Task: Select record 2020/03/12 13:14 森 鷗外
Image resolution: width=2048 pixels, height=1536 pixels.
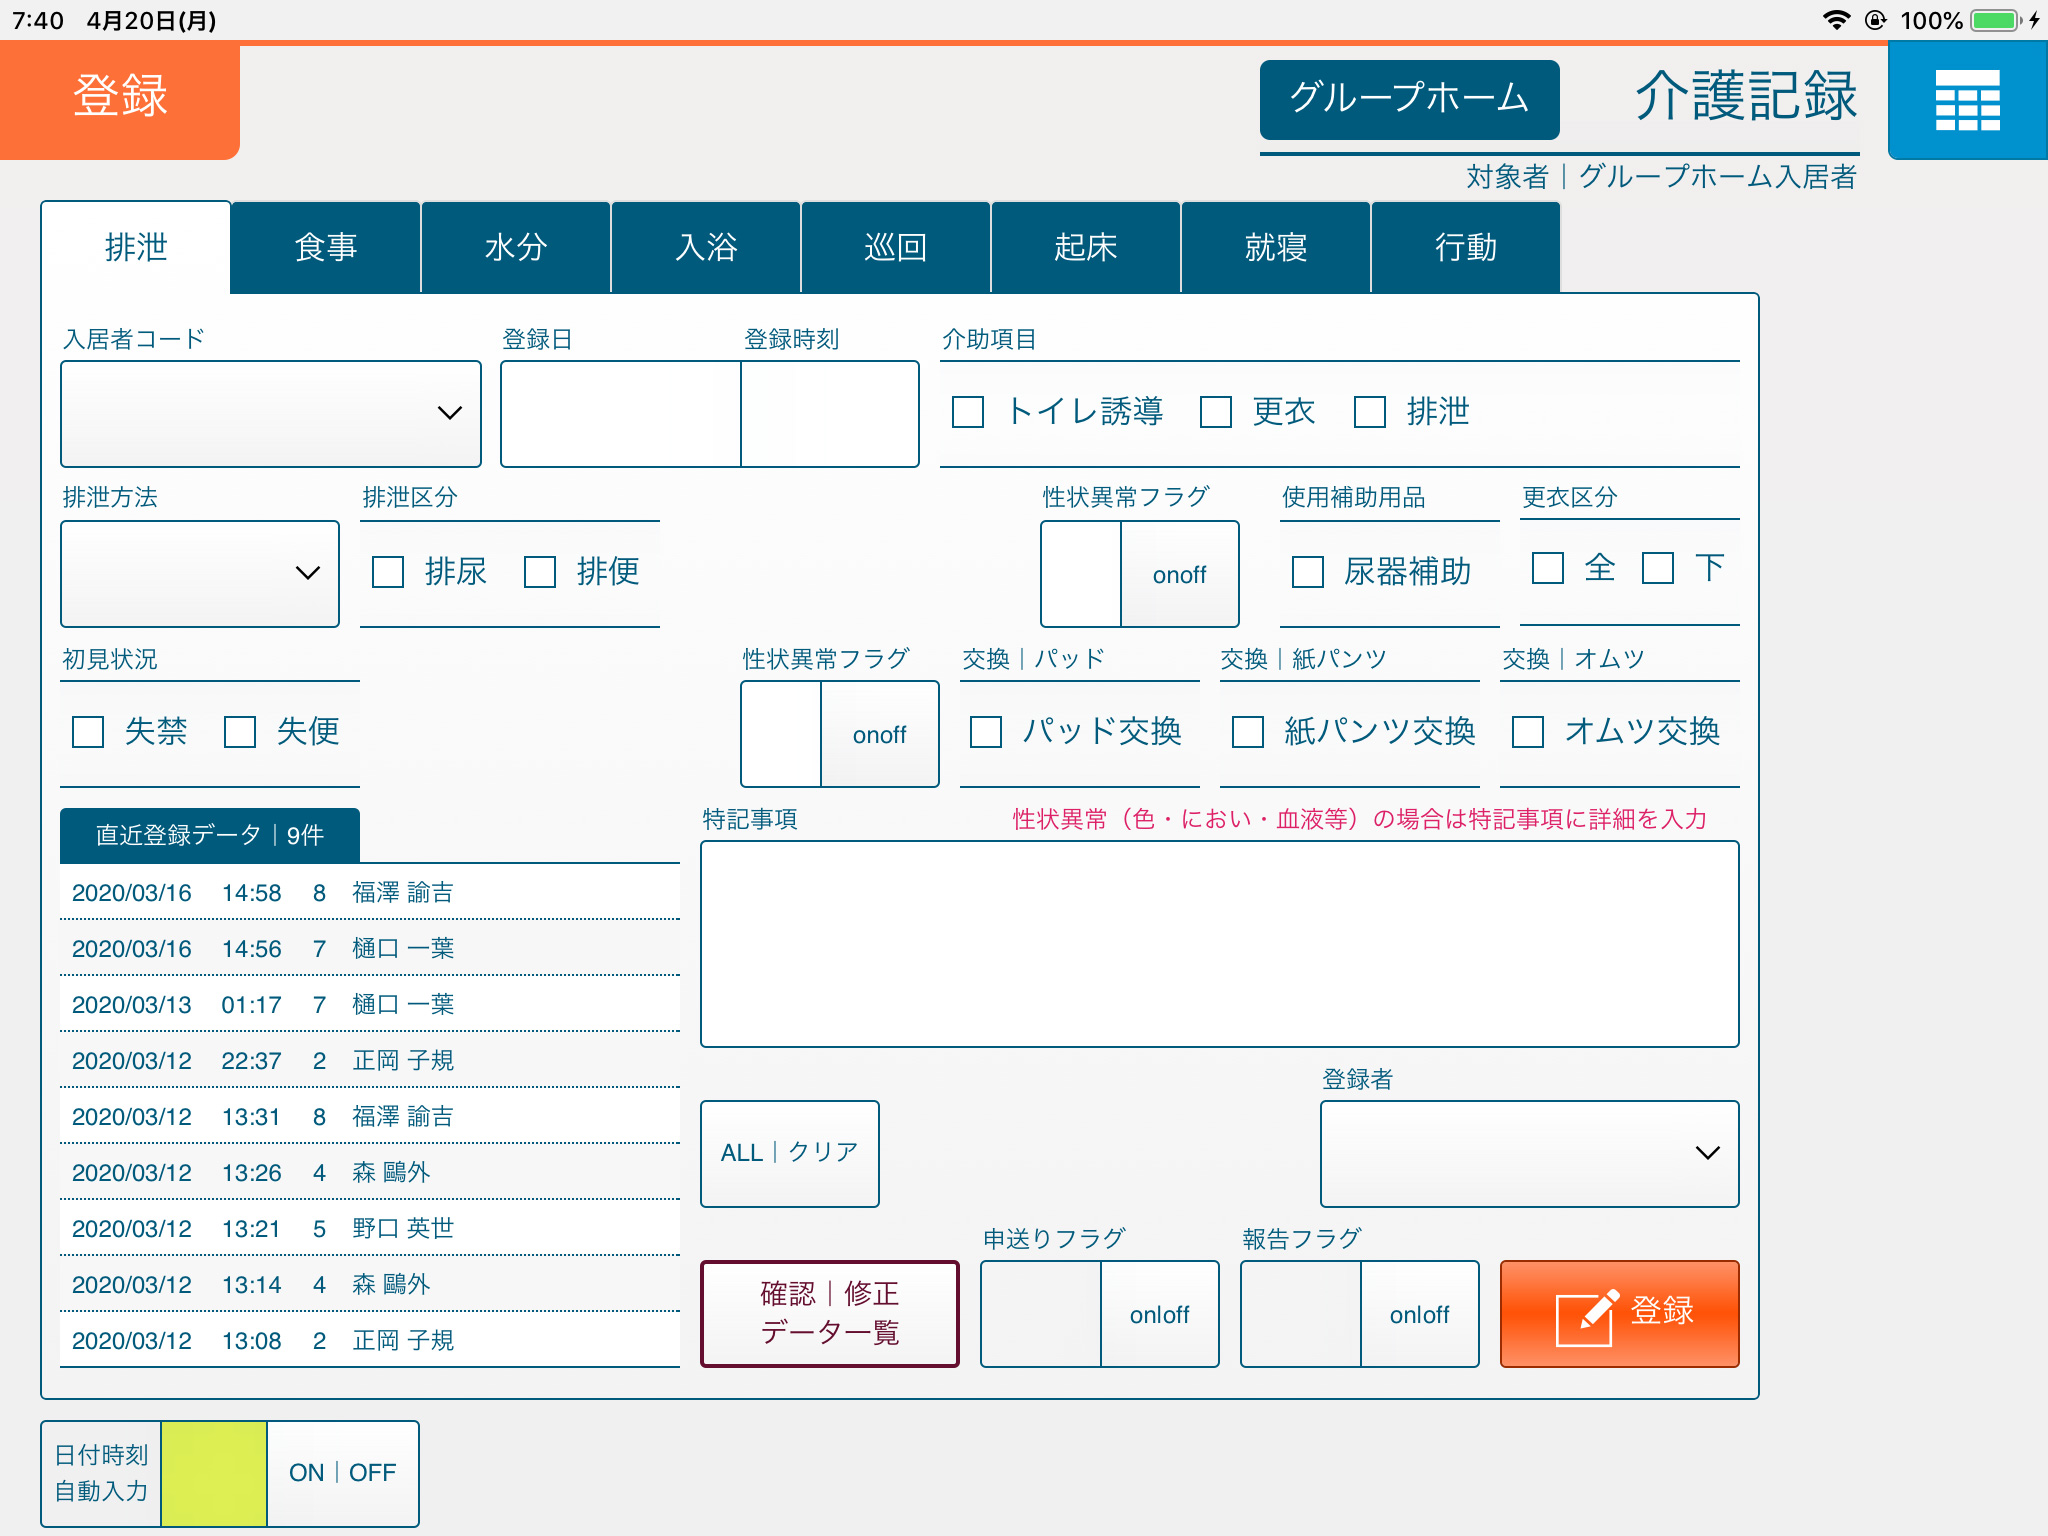Action: (x=370, y=1284)
